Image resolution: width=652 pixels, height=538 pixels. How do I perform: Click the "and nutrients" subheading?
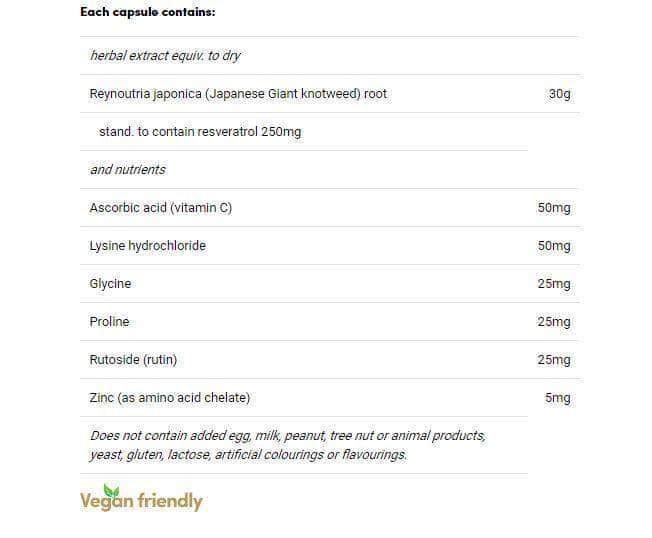pyautogui.click(x=127, y=170)
